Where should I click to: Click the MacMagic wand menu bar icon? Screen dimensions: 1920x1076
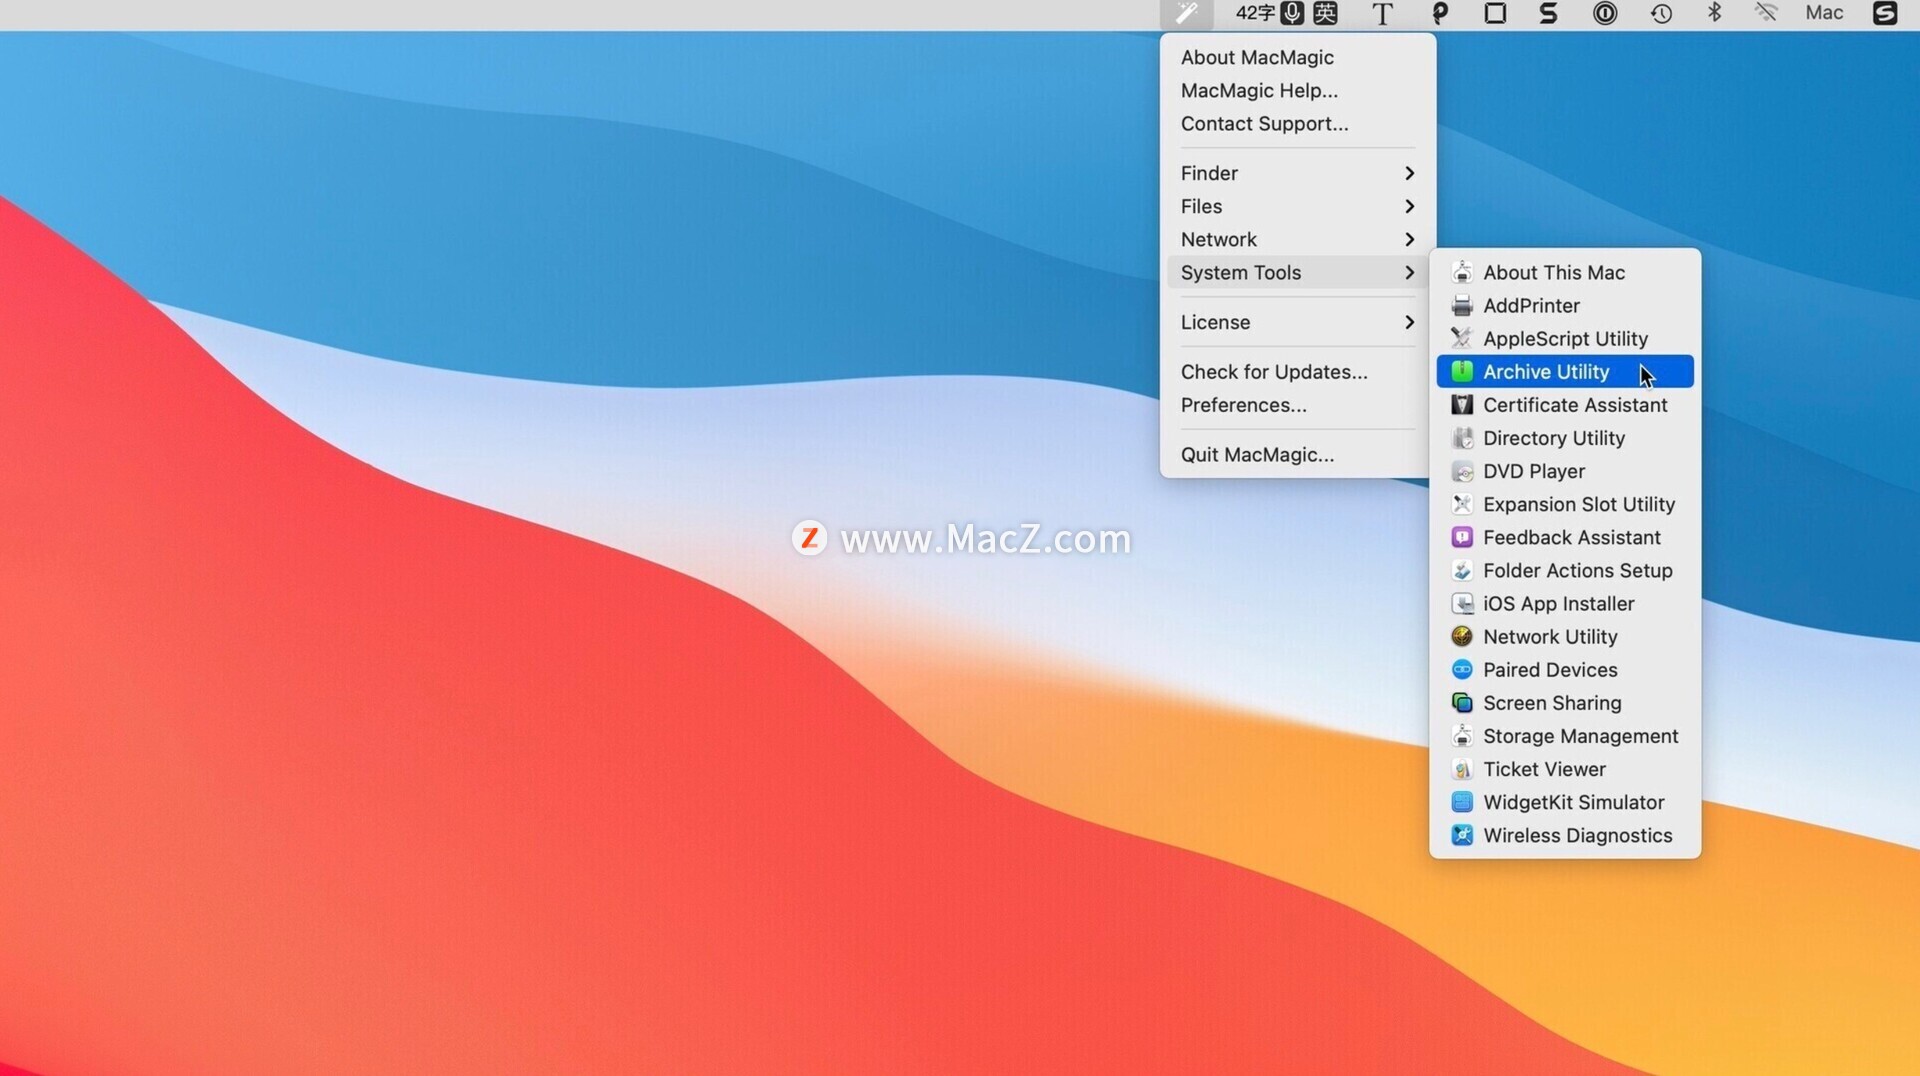coord(1186,14)
